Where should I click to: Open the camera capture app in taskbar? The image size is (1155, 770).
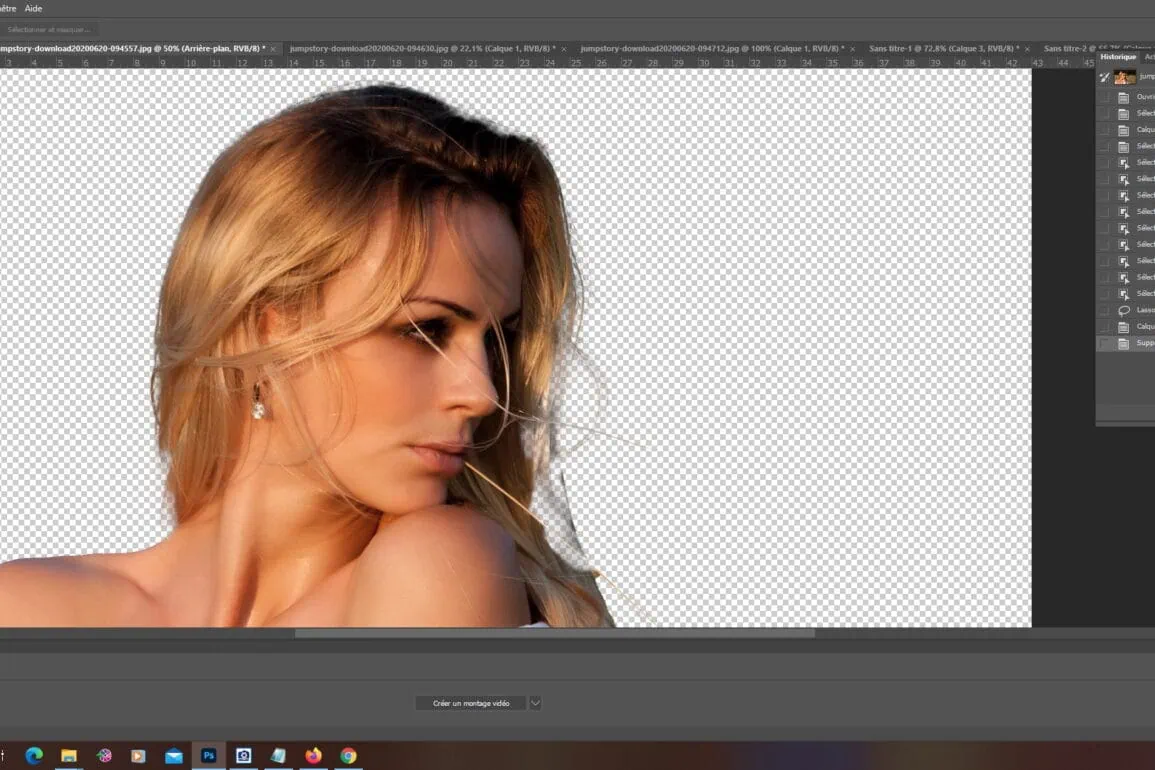tap(243, 756)
